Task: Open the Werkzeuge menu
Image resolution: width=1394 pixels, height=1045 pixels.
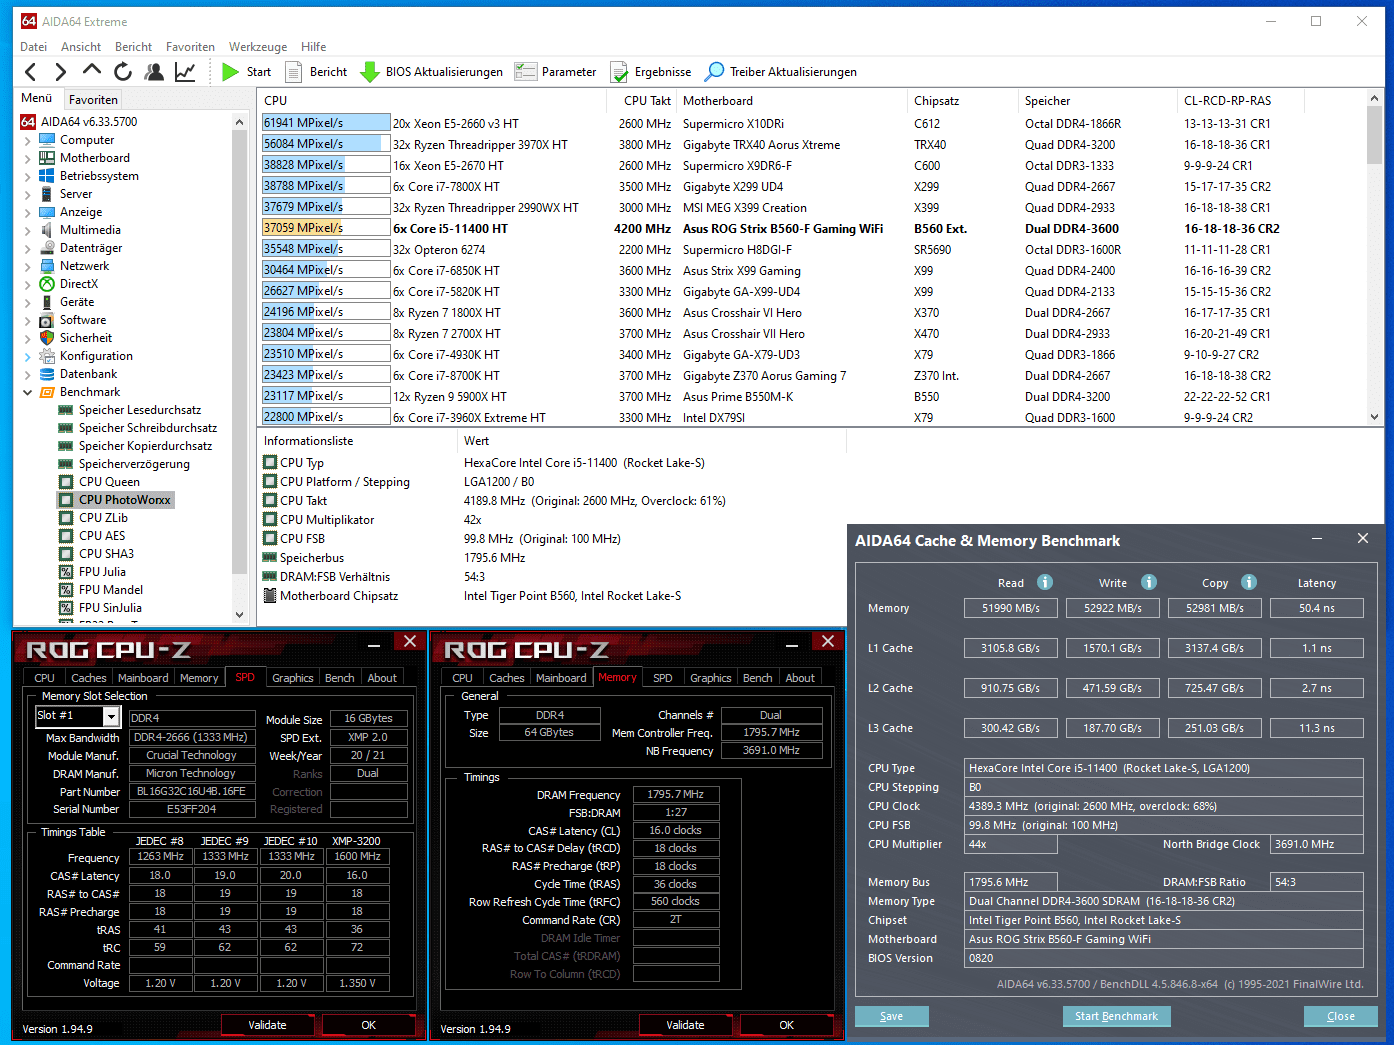Action: pyautogui.click(x=258, y=47)
